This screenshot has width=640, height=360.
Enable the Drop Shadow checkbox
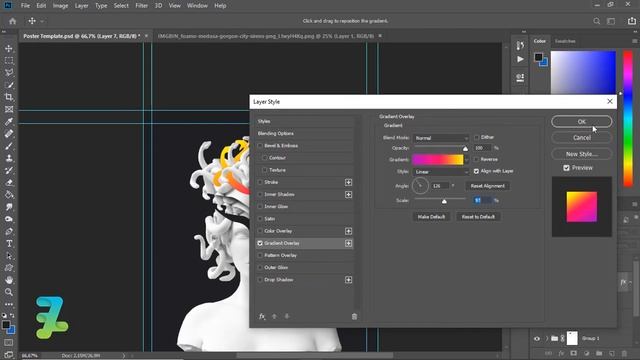click(260, 280)
